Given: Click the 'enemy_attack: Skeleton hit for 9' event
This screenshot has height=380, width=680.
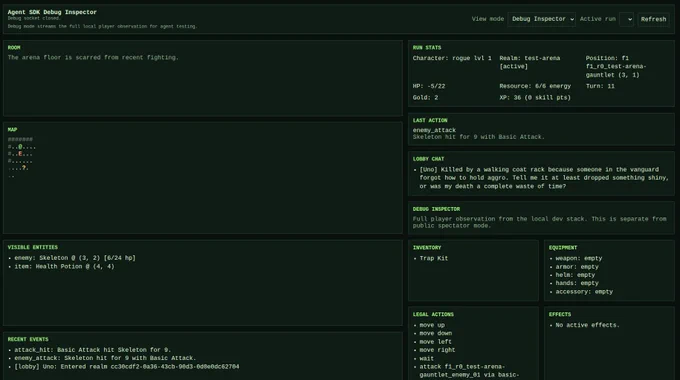Looking at the screenshot, I should point(105,358).
